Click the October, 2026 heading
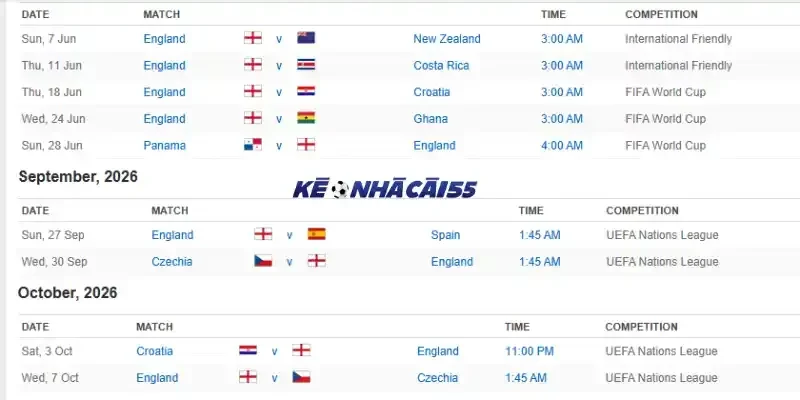 pyautogui.click(x=67, y=293)
